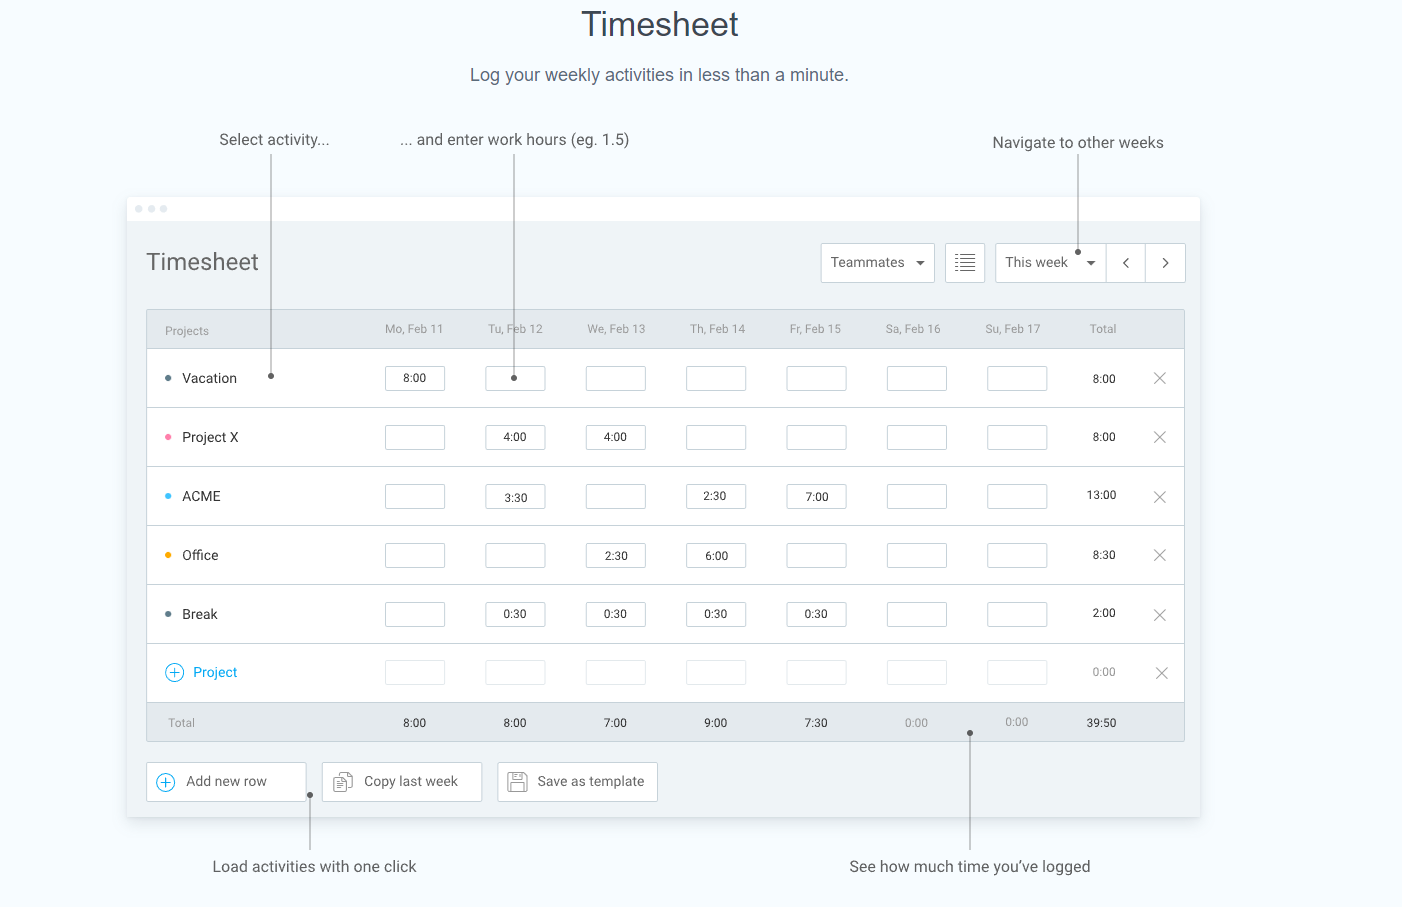Go to previous week with left arrow
The height and width of the screenshot is (907, 1402).
tap(1125, 263)
